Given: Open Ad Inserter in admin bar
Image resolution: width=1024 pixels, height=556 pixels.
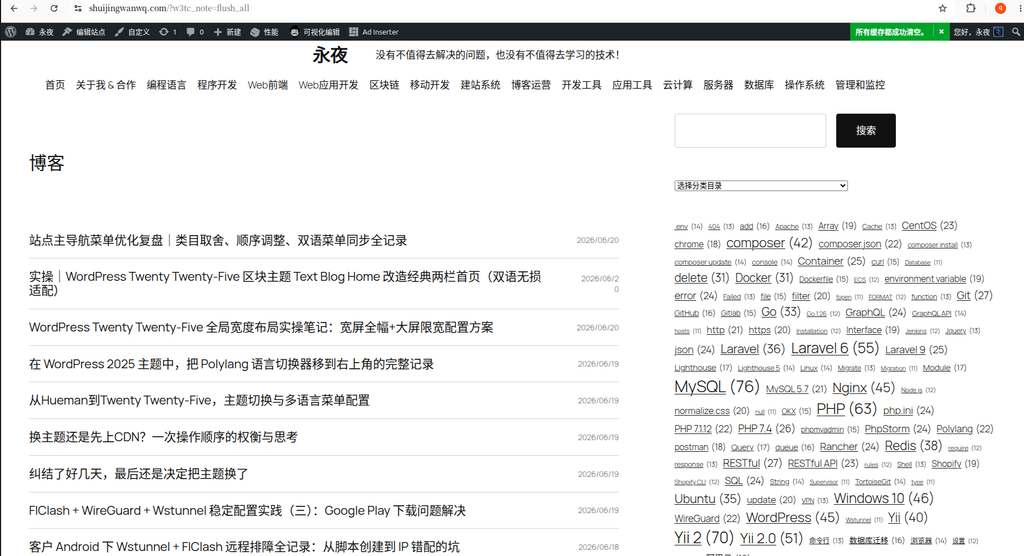Looking at the screenshot, I should (x=374, y=31).
